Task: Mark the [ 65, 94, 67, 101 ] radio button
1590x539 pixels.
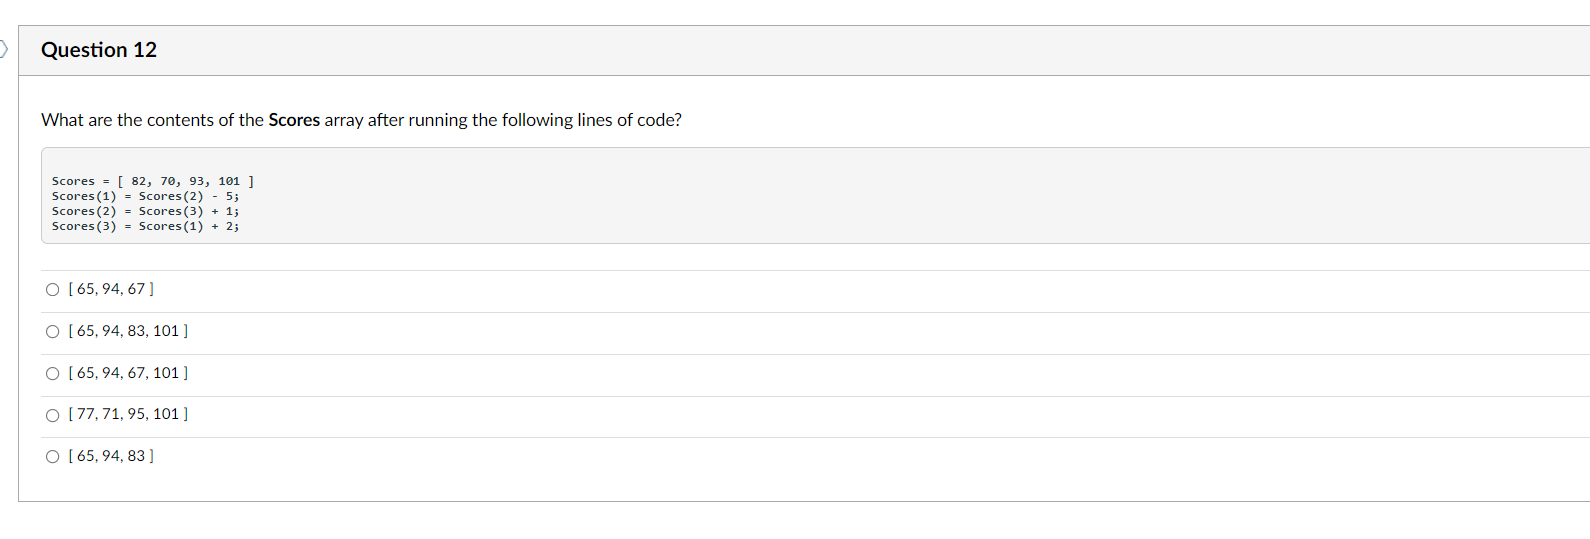Action: [x=53, y=374]
